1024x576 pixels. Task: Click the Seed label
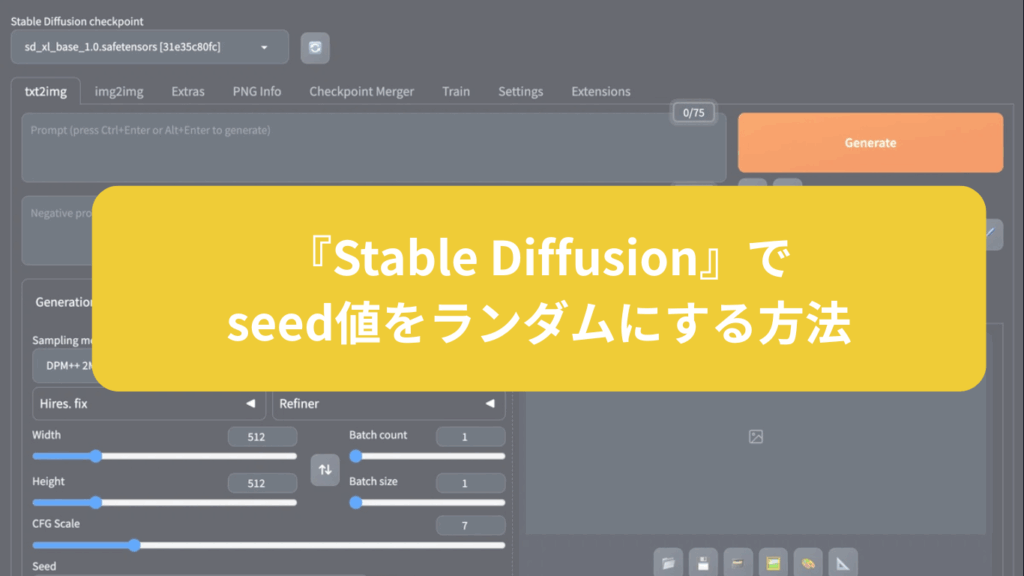click(44, 566)
